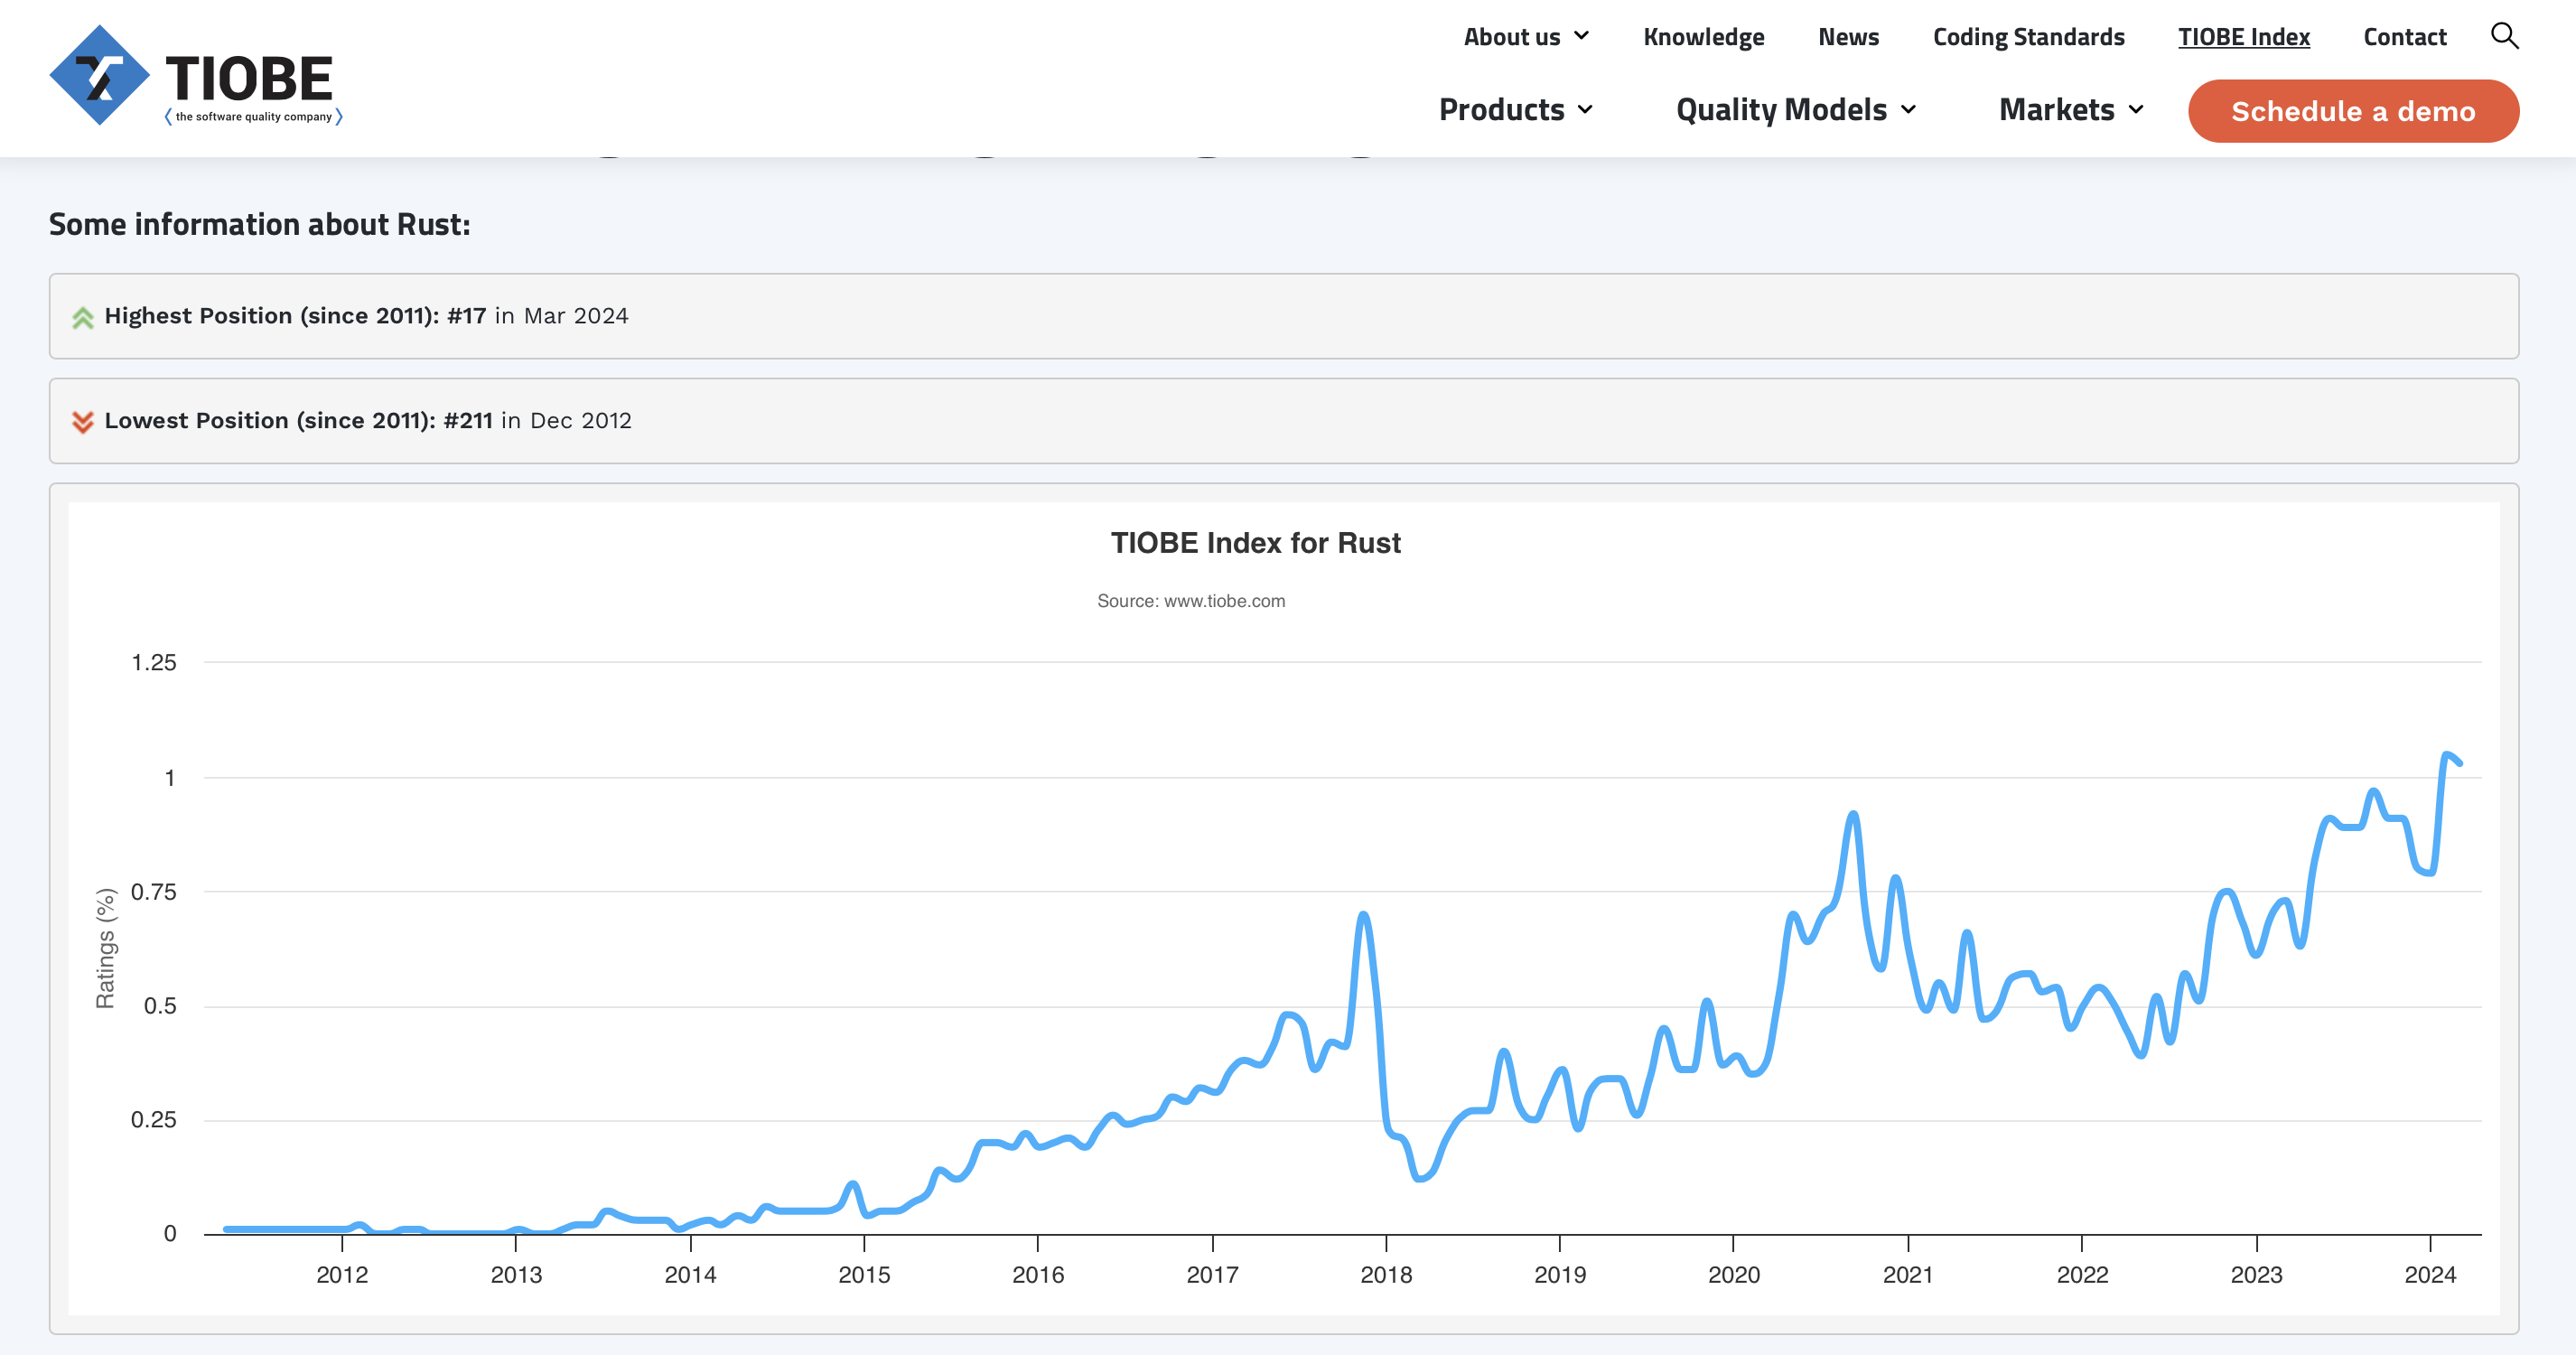This screenshot has width=2576, height=1355.
Task: Click the TIOBE diamond logo icon
Action: click(99, 75)
